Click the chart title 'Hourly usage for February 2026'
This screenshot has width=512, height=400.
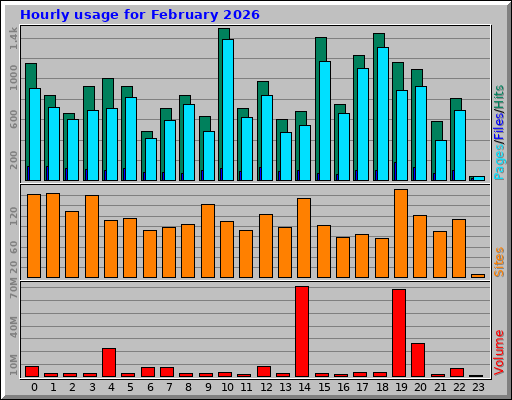[140, 15]
